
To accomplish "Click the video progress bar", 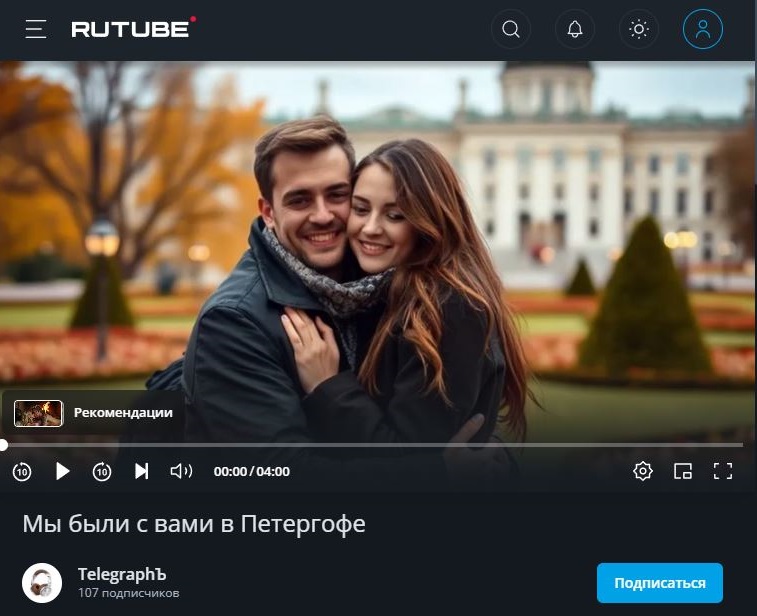I will [372, 445].
